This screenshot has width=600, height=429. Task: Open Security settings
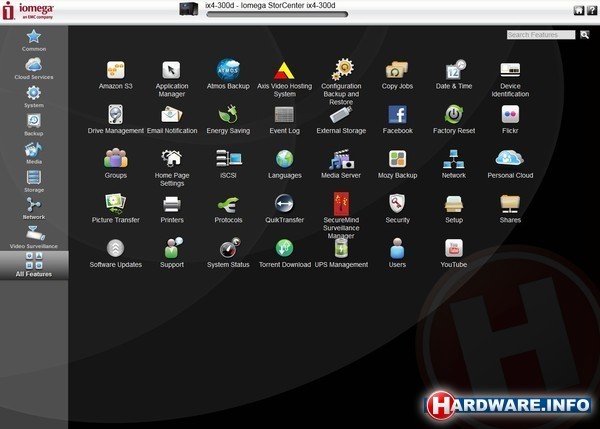pos(397,209)
